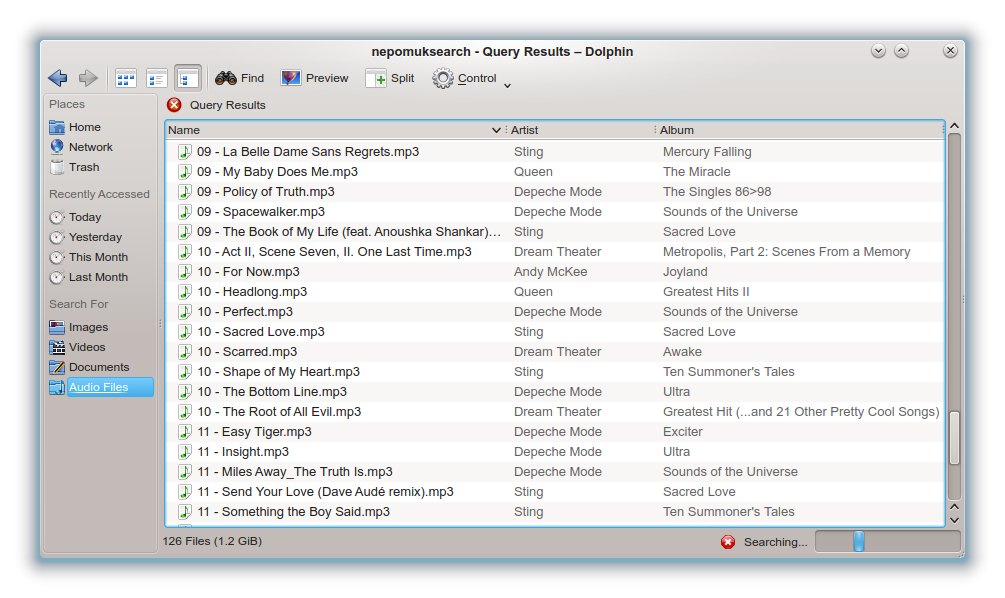This screenshot has height=598, width=1005.
Task: Sort by the Name column header
Action: click(x=334, y=130)
